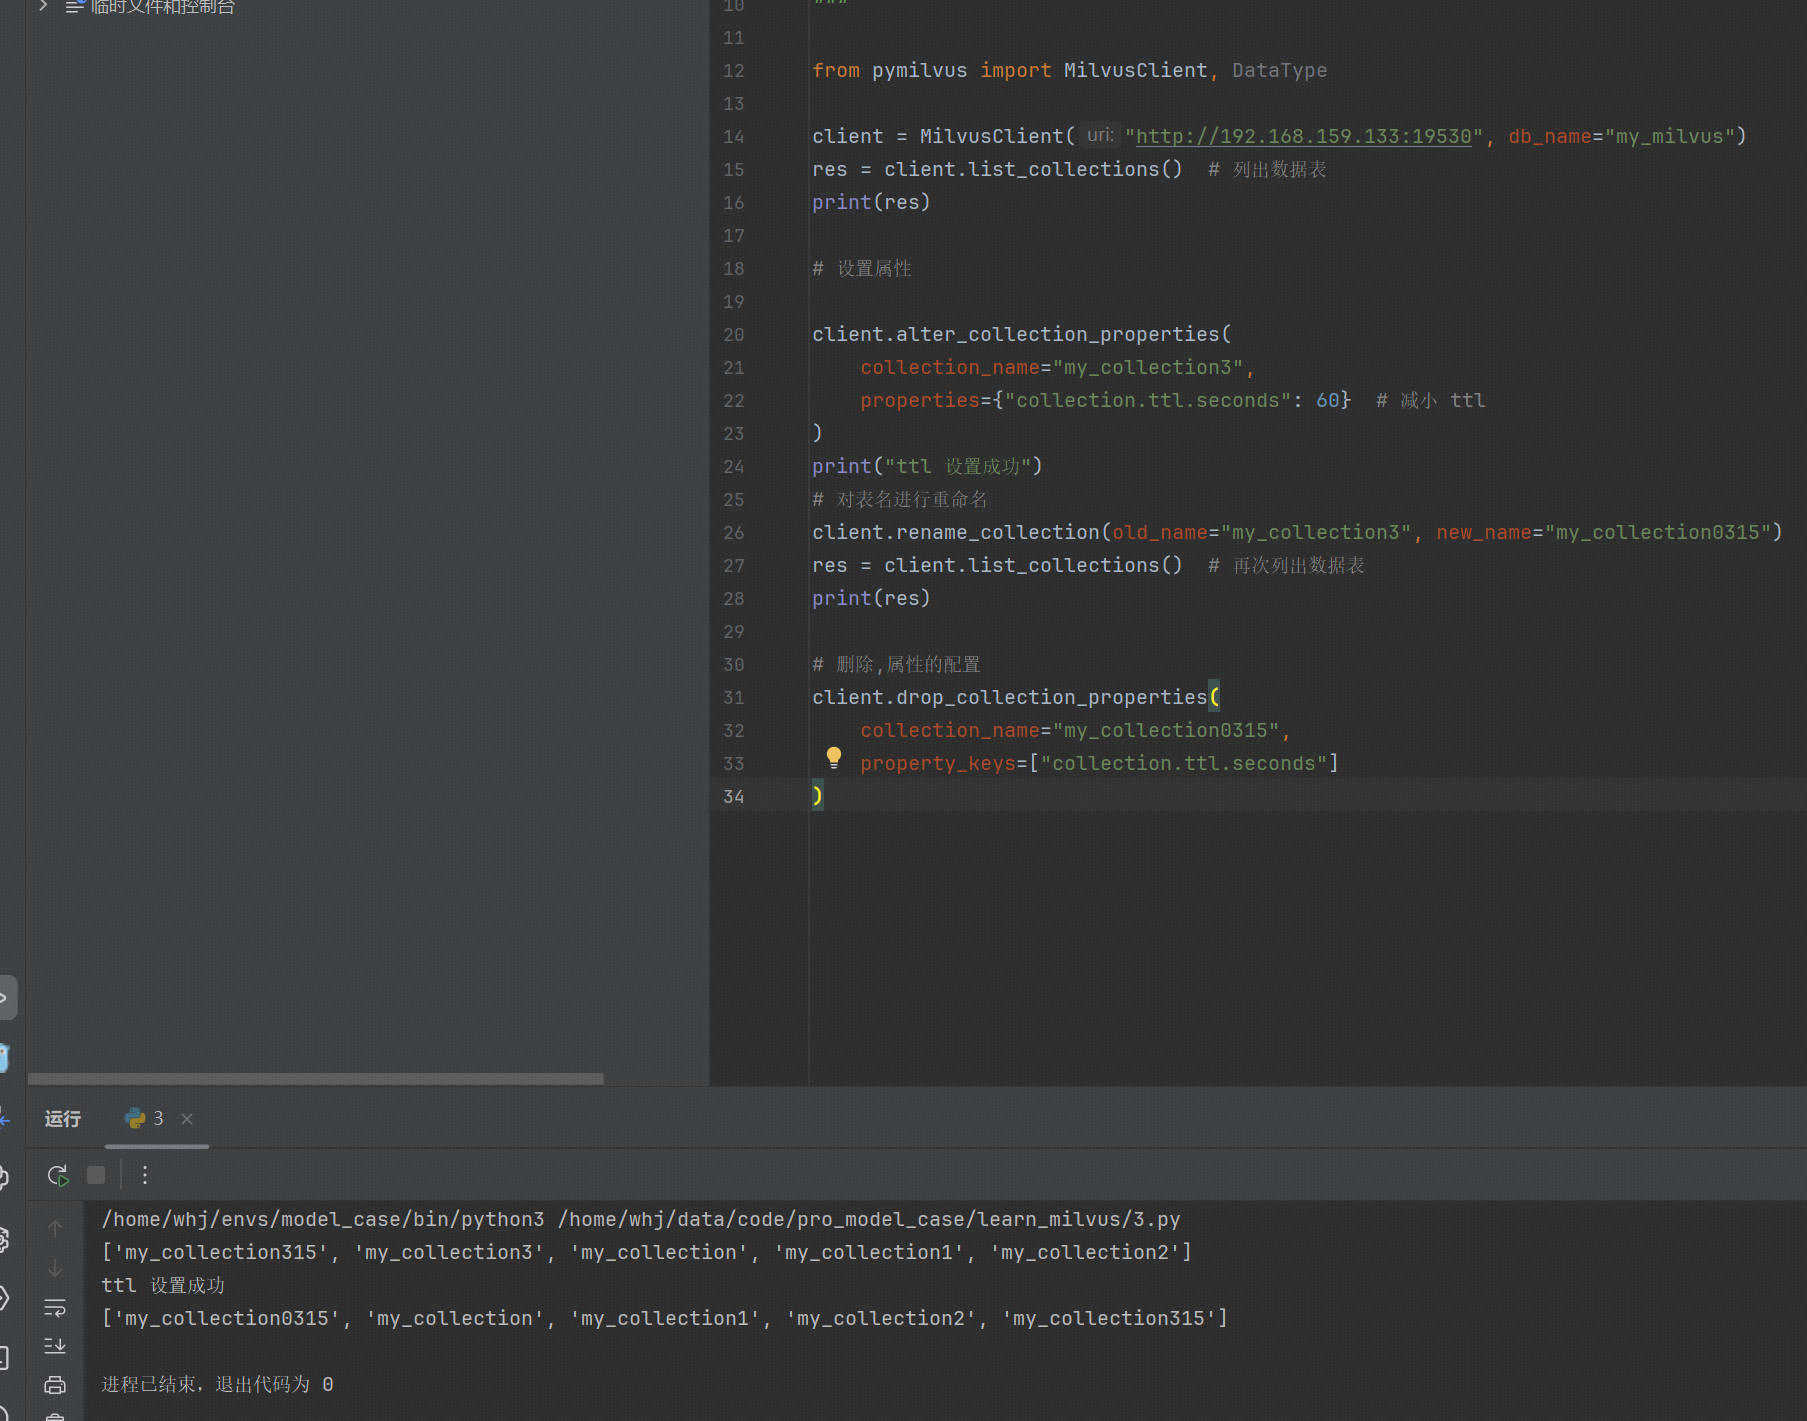The height and width of the screenshot is (1421, 1807).
Task: Close the run tab named 3
Action: (187, 1119)
